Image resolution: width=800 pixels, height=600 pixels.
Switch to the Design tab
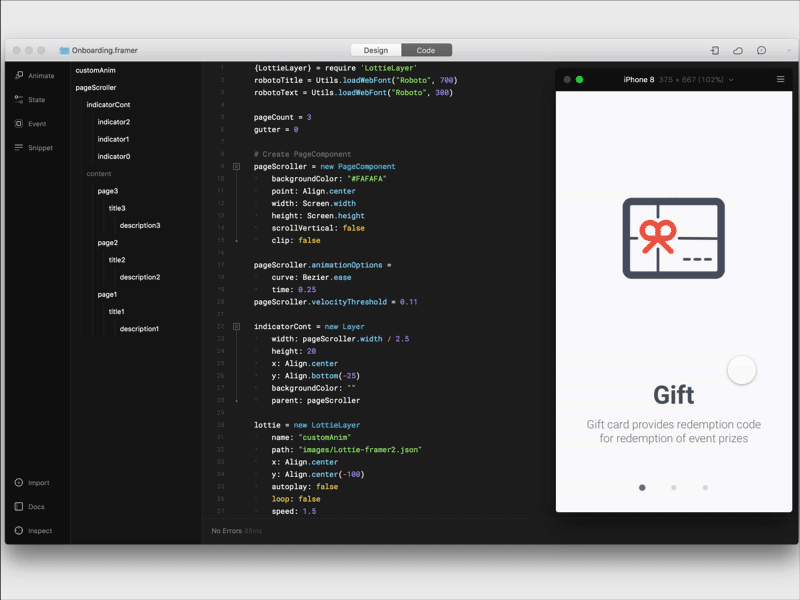coord(376,50)
